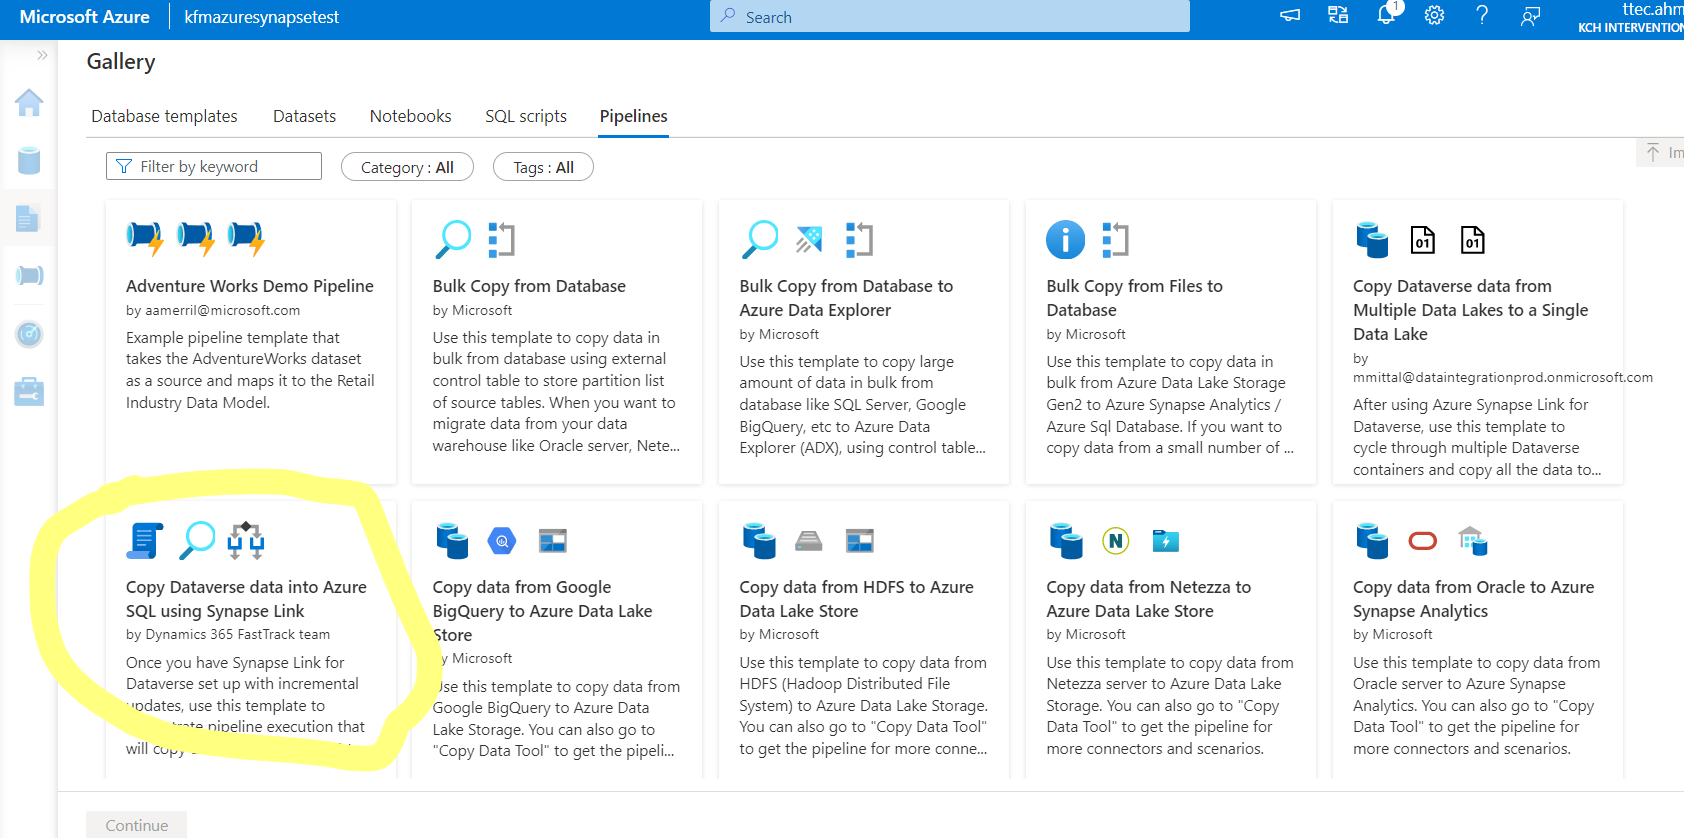Click the Import button at right edge
This screenshot has width=1684, height=838.
(1662, 153)
